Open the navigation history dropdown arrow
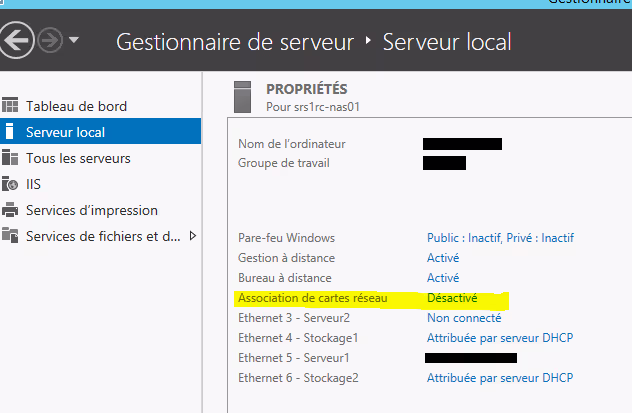632x413 pixels. point(74,42)
